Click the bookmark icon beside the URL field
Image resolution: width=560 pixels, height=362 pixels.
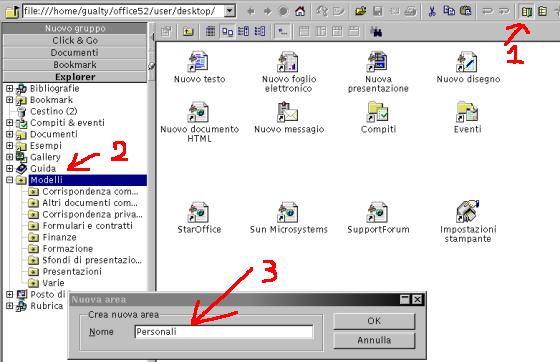(x=12, y=11)
